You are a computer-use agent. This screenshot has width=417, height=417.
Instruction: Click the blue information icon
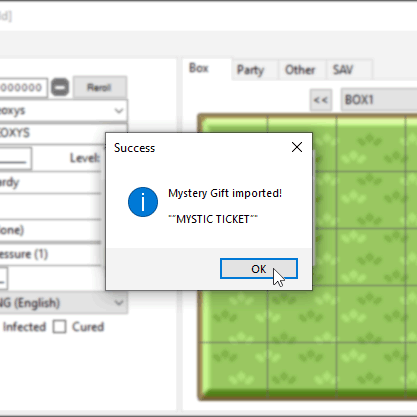pyautogui.click(x=143, y=202)
